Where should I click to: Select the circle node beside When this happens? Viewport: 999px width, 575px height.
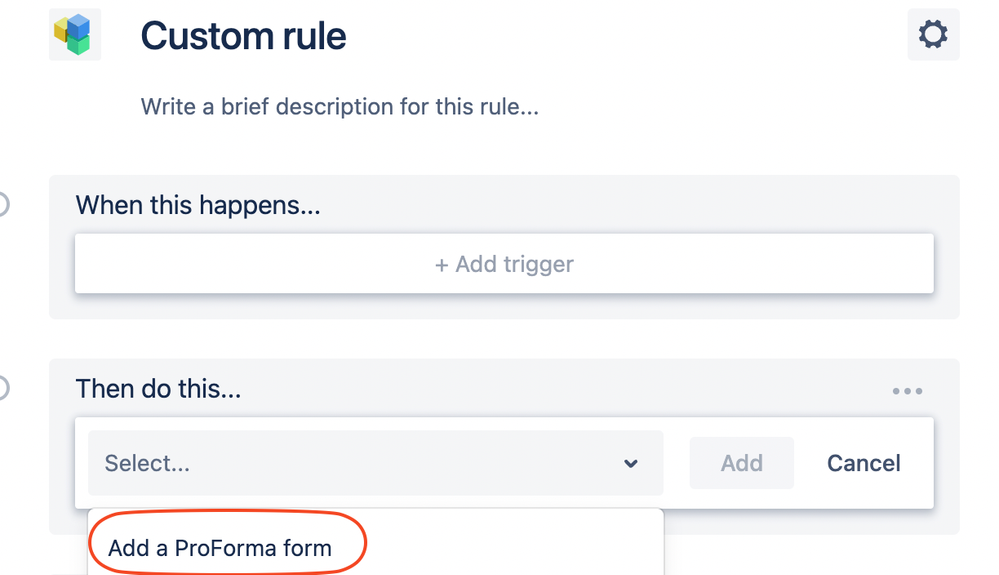pyautogui.click(x=2, y=204)
